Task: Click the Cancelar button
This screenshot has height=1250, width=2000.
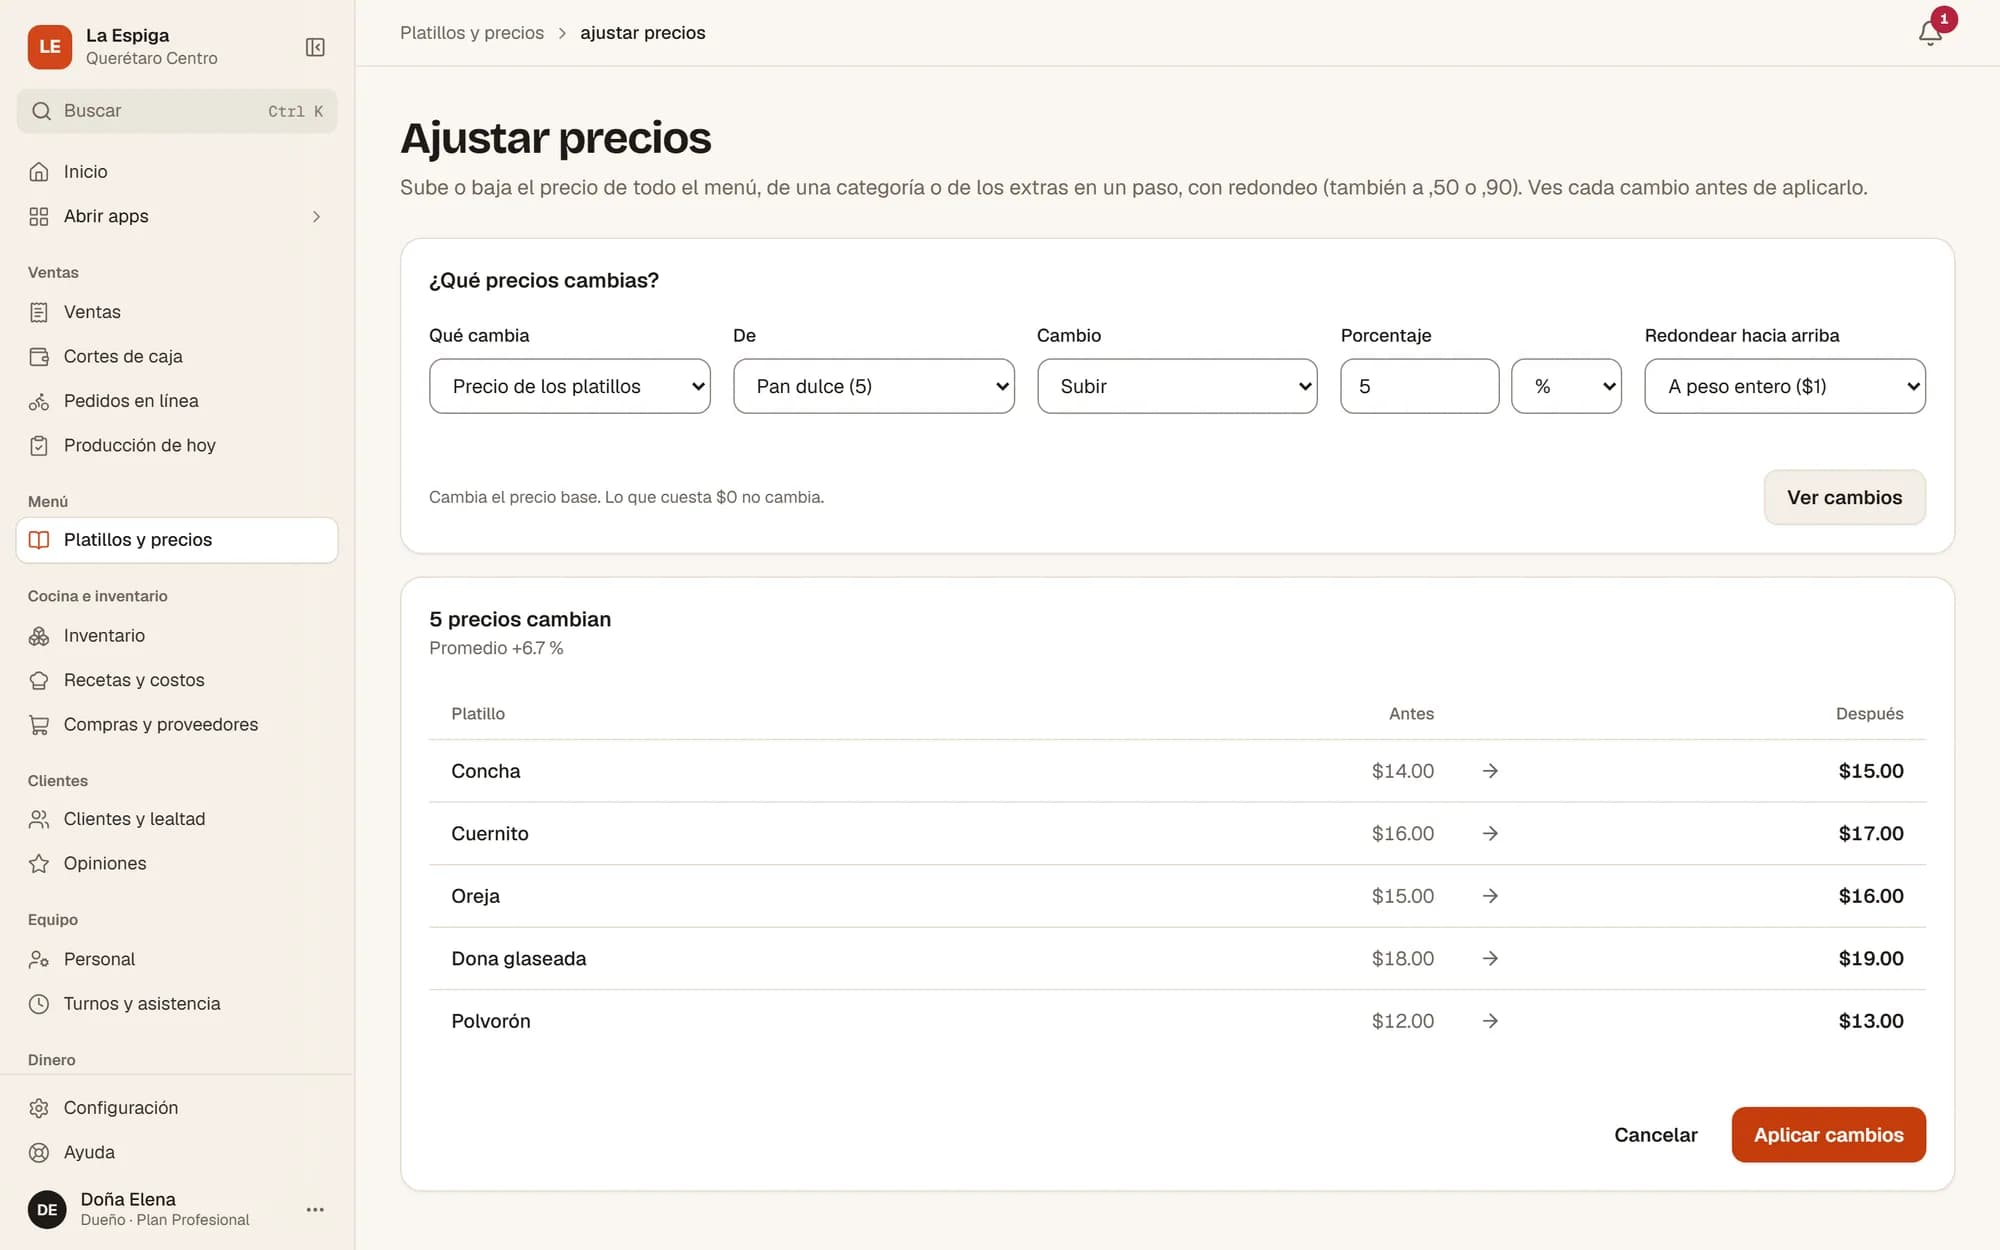Action: click(x=1655, y=1135)
